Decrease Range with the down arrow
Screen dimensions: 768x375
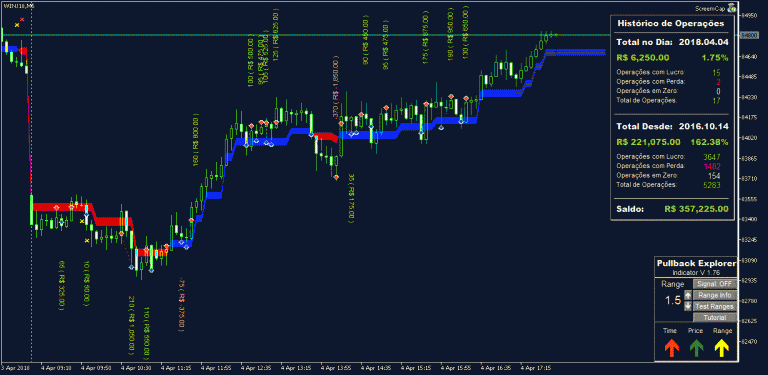688,306
